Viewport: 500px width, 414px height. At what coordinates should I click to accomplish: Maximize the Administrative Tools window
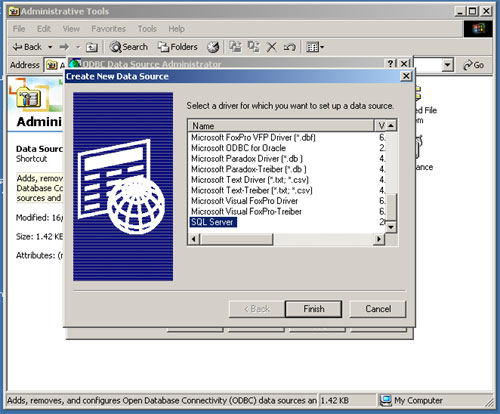click(x=473, y=11)
